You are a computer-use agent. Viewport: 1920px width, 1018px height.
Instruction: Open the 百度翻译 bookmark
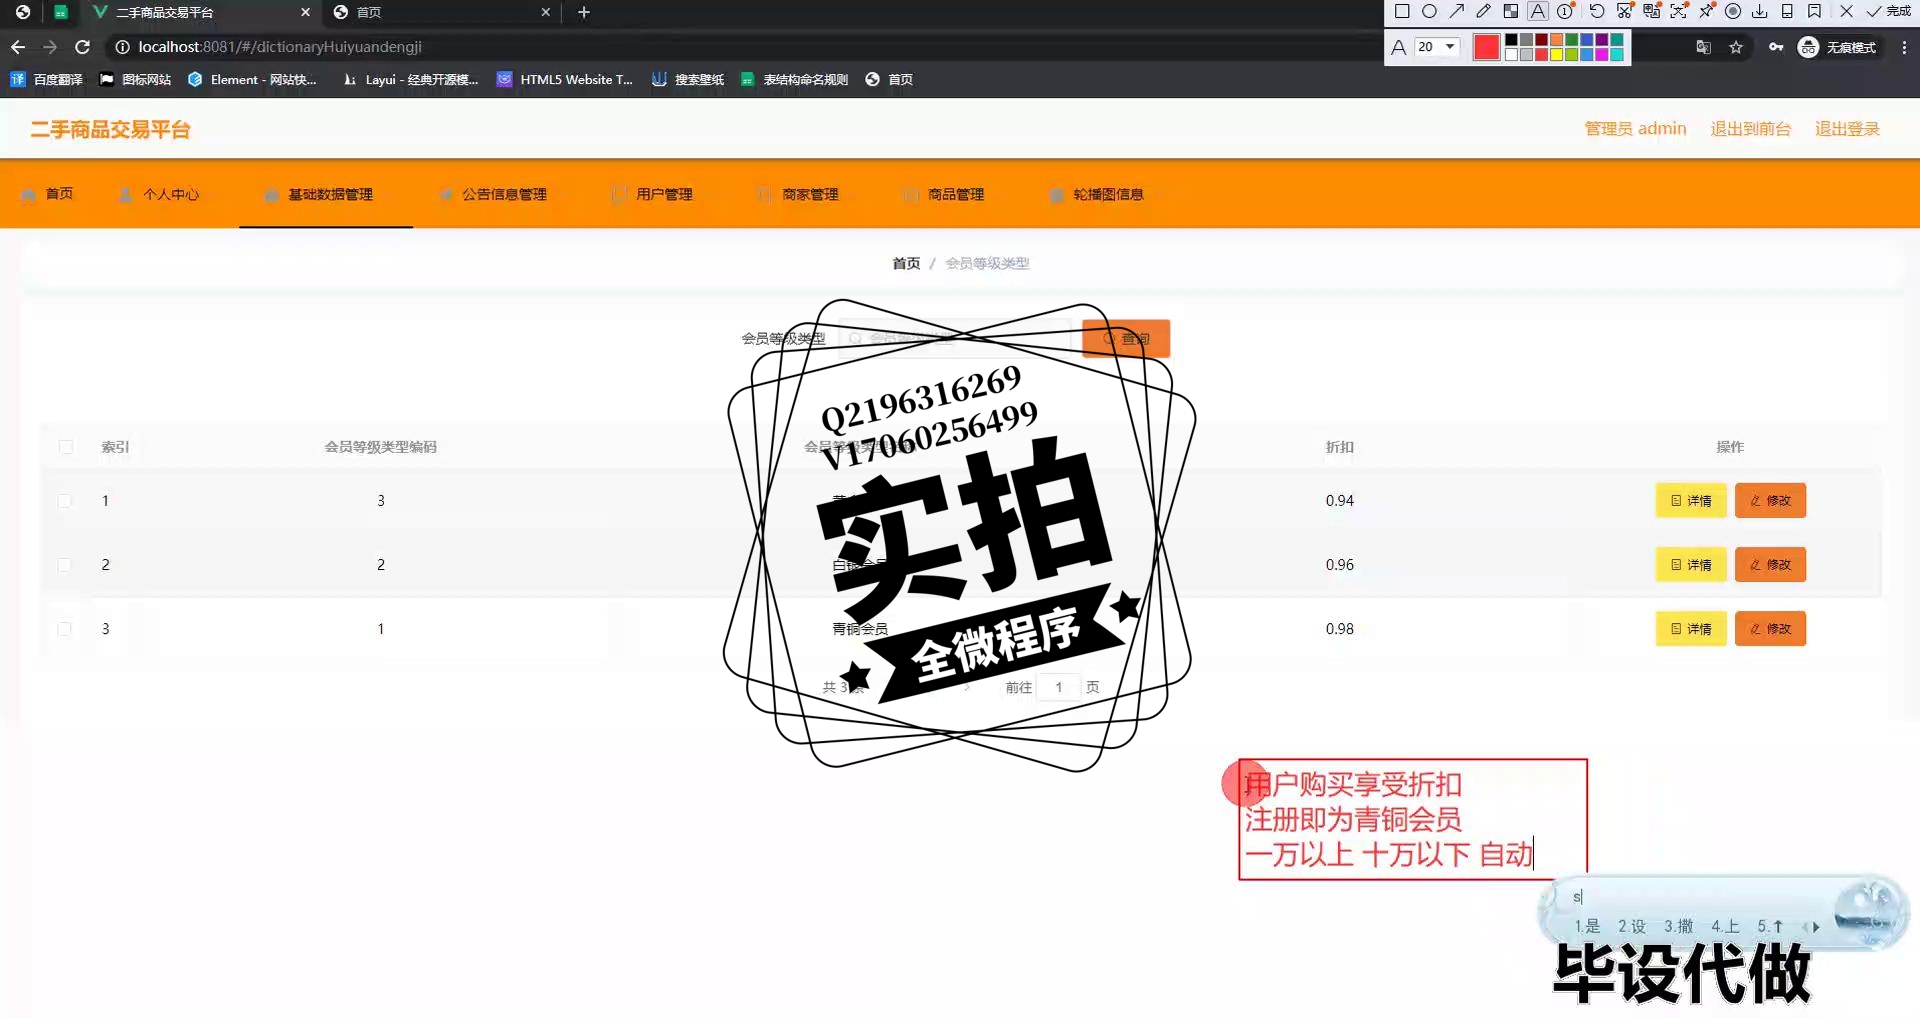[47, 79]
